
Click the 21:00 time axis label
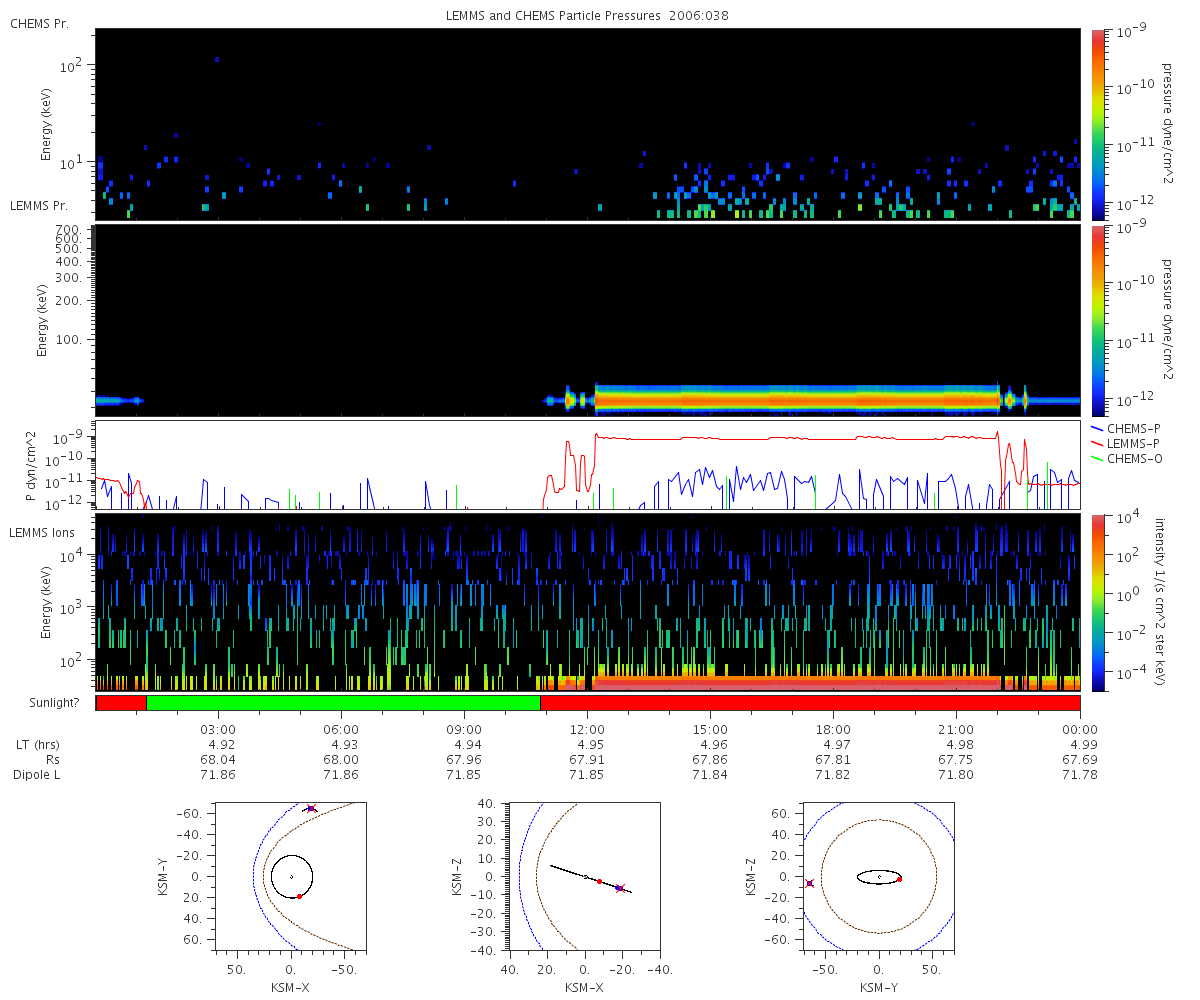point(956,728)
